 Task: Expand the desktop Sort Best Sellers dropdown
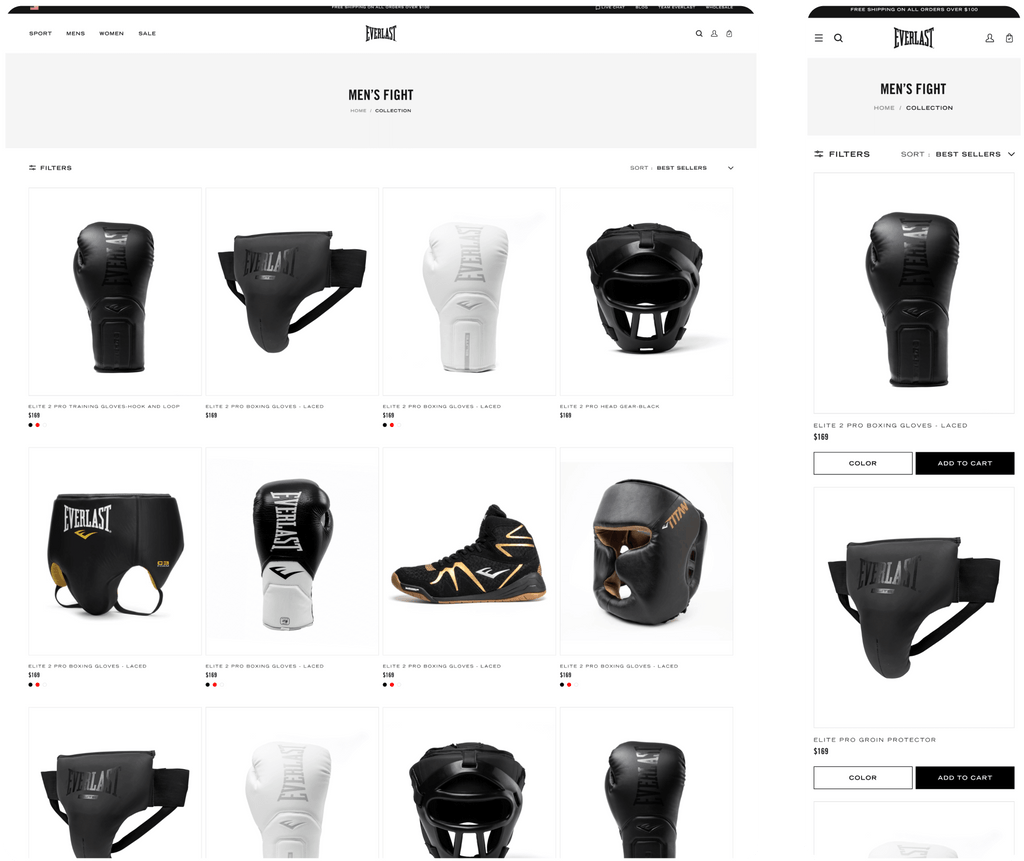click(x=682, y=168)
